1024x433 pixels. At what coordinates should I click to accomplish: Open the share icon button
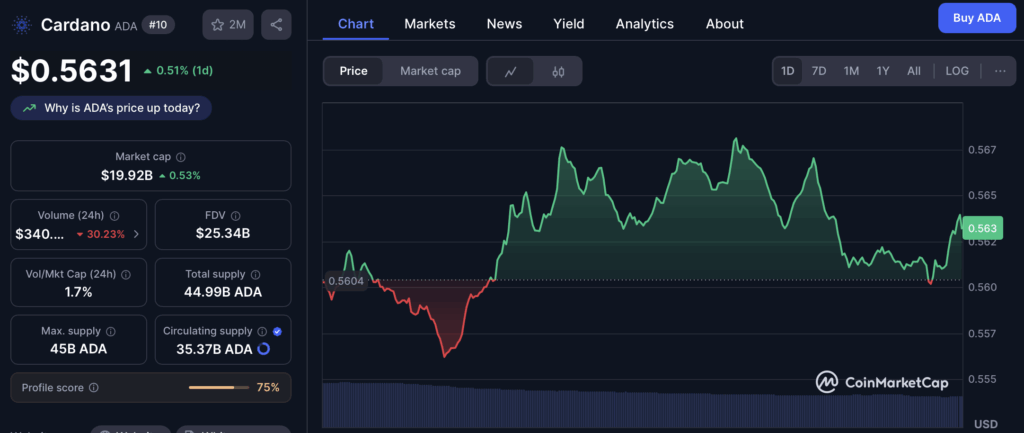click(276, 25)
